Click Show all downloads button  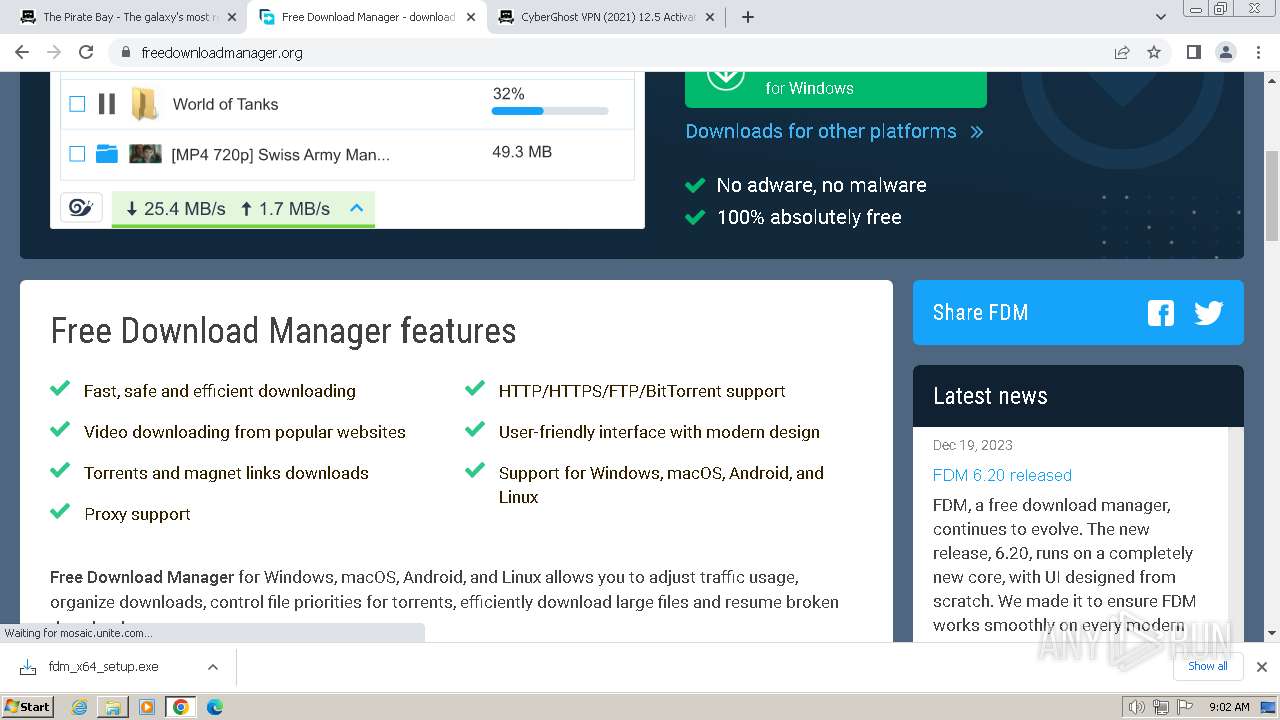(1208, 666)
